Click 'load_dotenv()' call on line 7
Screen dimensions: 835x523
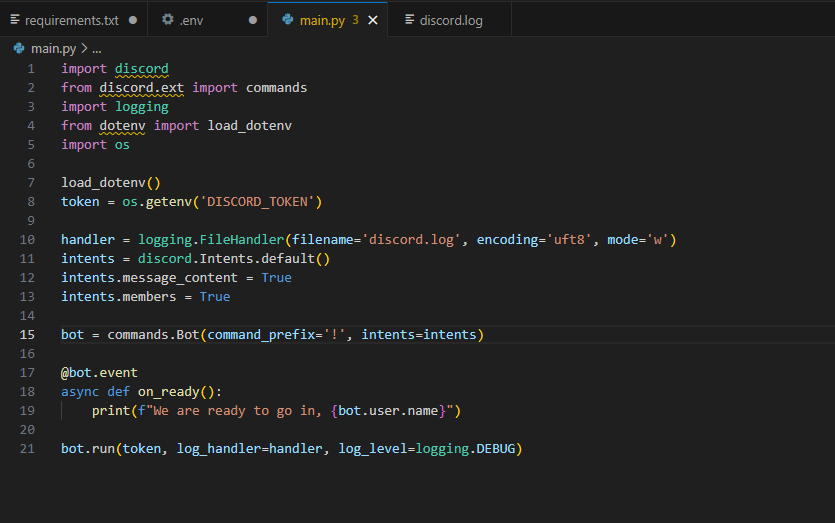[x=111, y=183]
